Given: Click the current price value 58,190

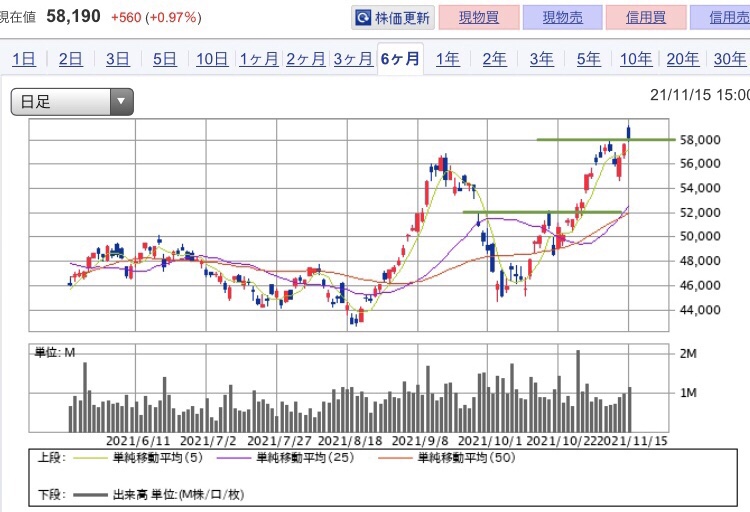Looking at the screenshot, I should [x=73, y=17].
